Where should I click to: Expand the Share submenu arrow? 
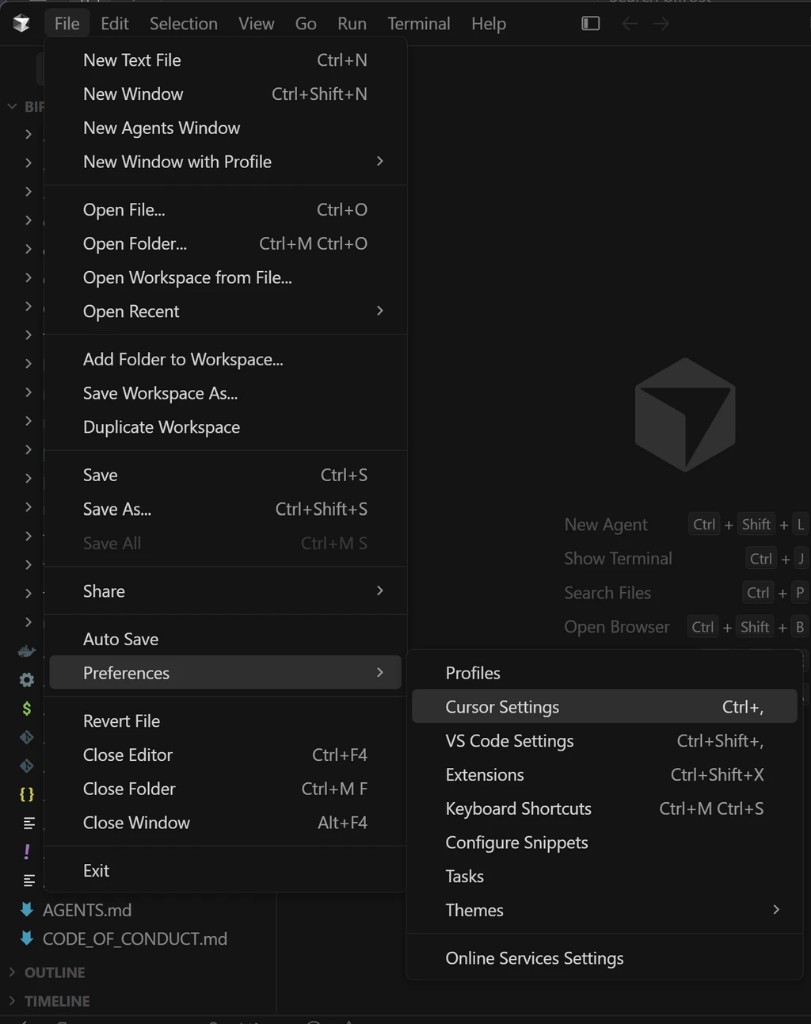pyautogui.click(x=379, y=590)
